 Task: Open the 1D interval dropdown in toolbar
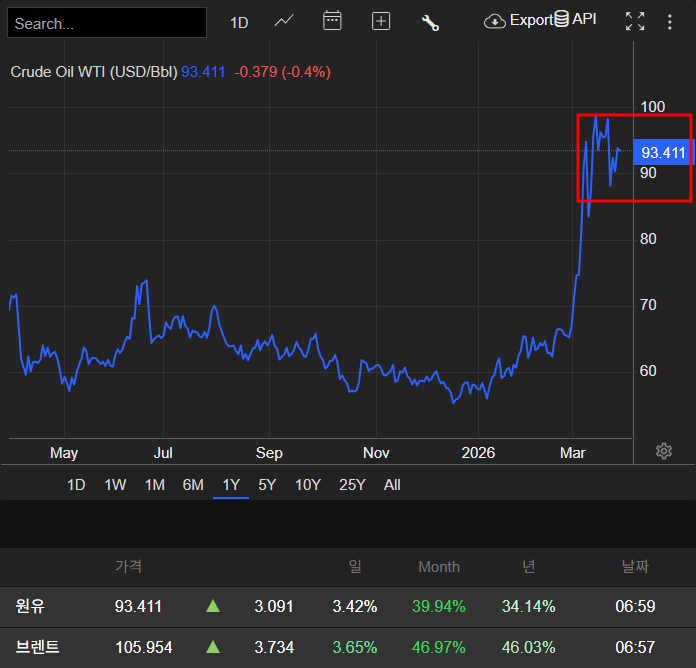point(239,22)
